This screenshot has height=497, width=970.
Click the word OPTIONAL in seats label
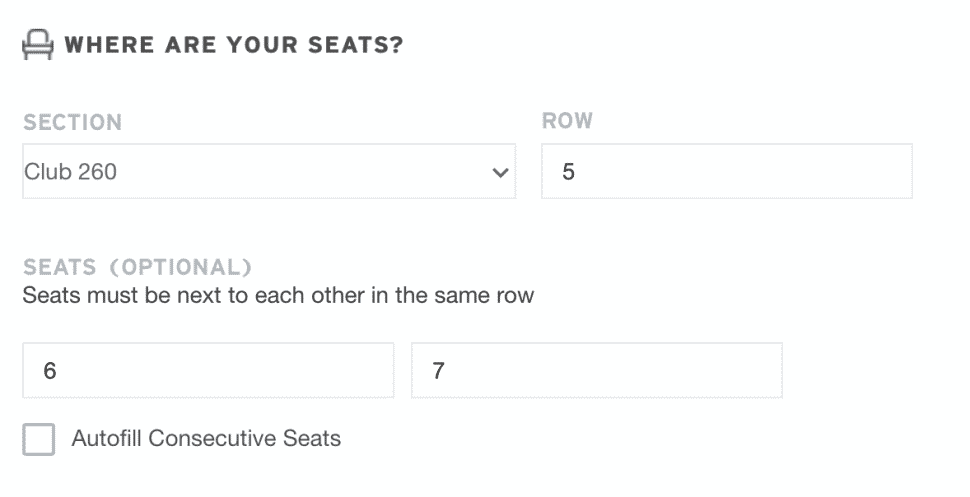[180, 267]
